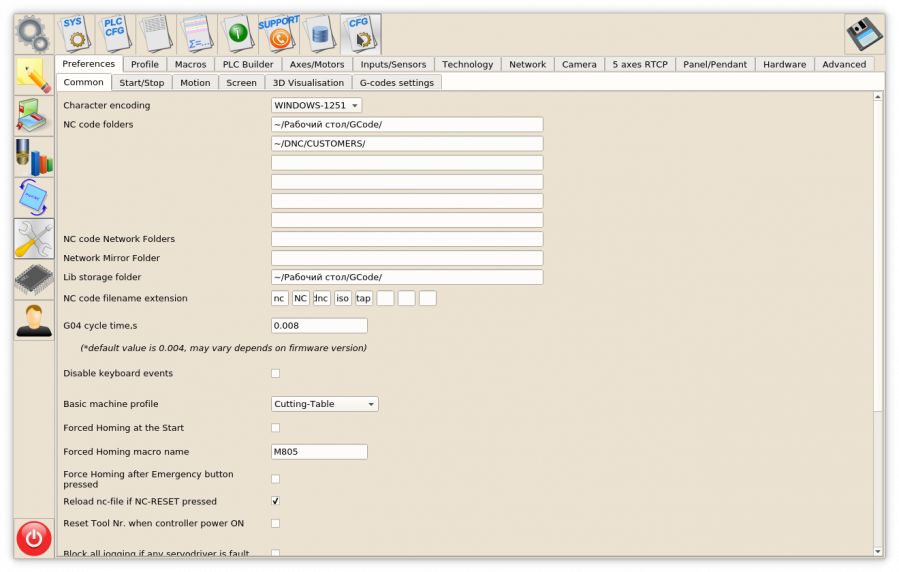Image resolution: width=899 pixels, height=572 pixels.
Task: Select the pencil note editor icon
Action: [x=34, y=74]
